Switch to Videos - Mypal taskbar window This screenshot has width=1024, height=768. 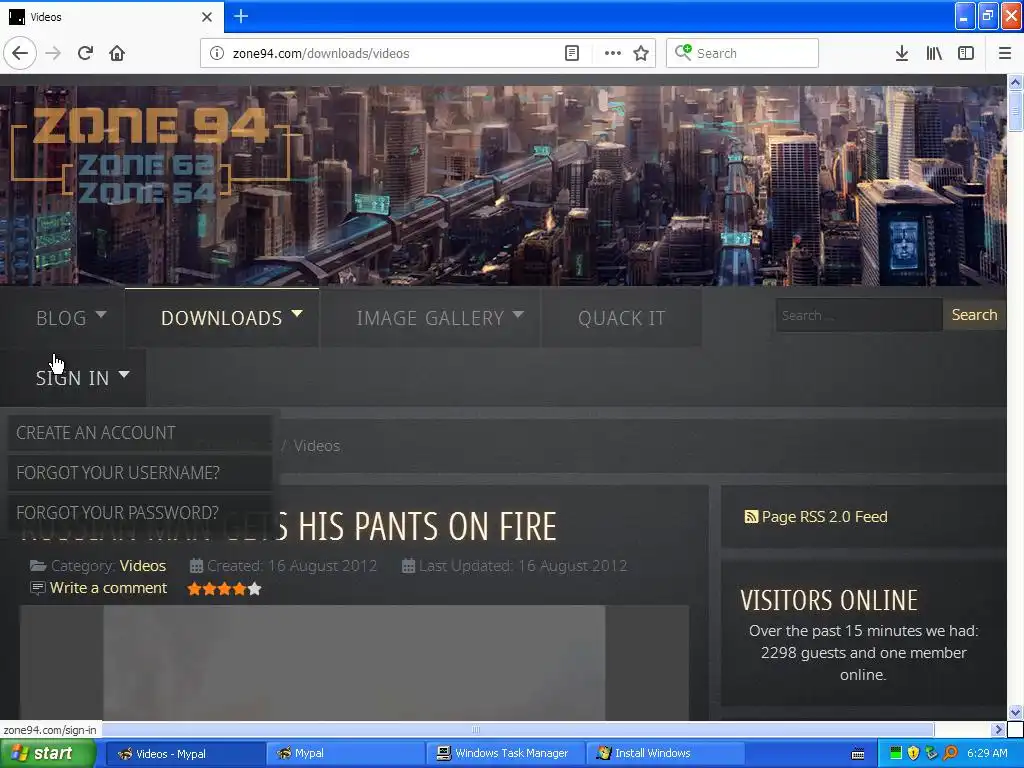pyautogui.click(x=184, y=754)
